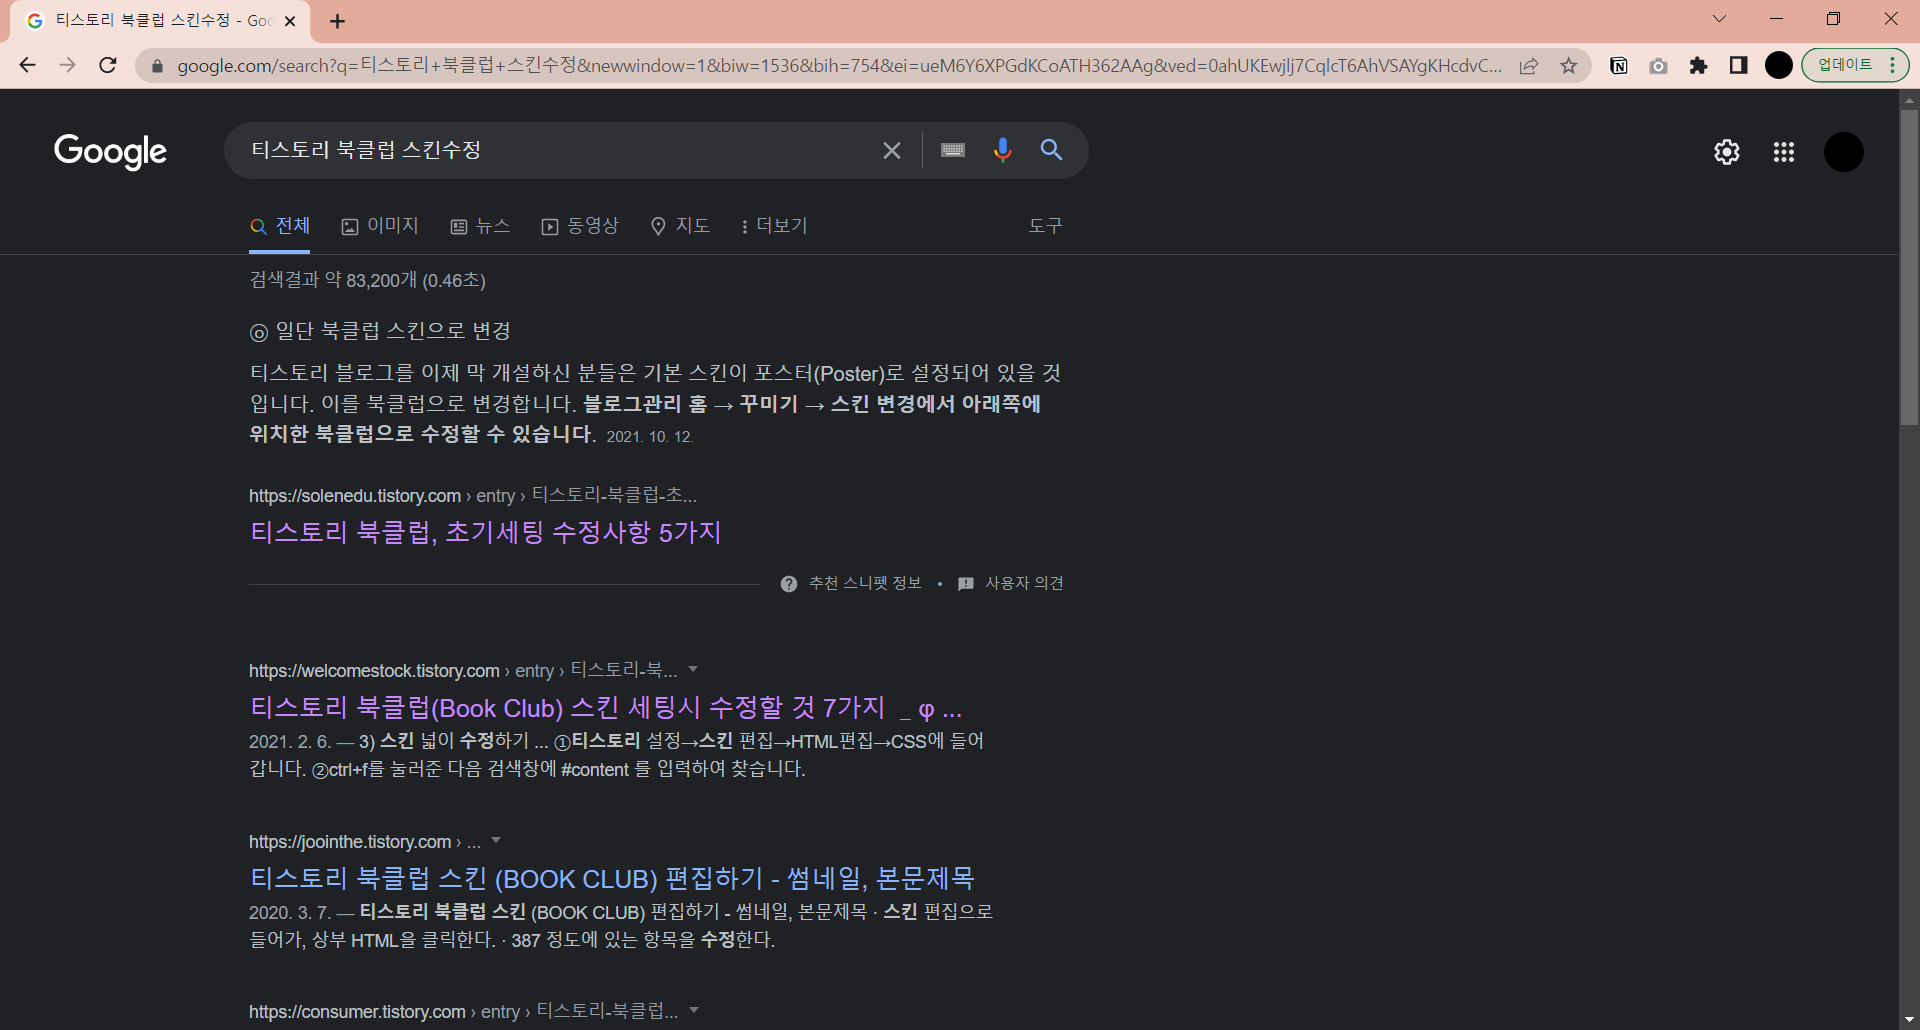Click the 검색결과 약 83,200개 stats text
1920x1030 pixels.
(367, 280)
